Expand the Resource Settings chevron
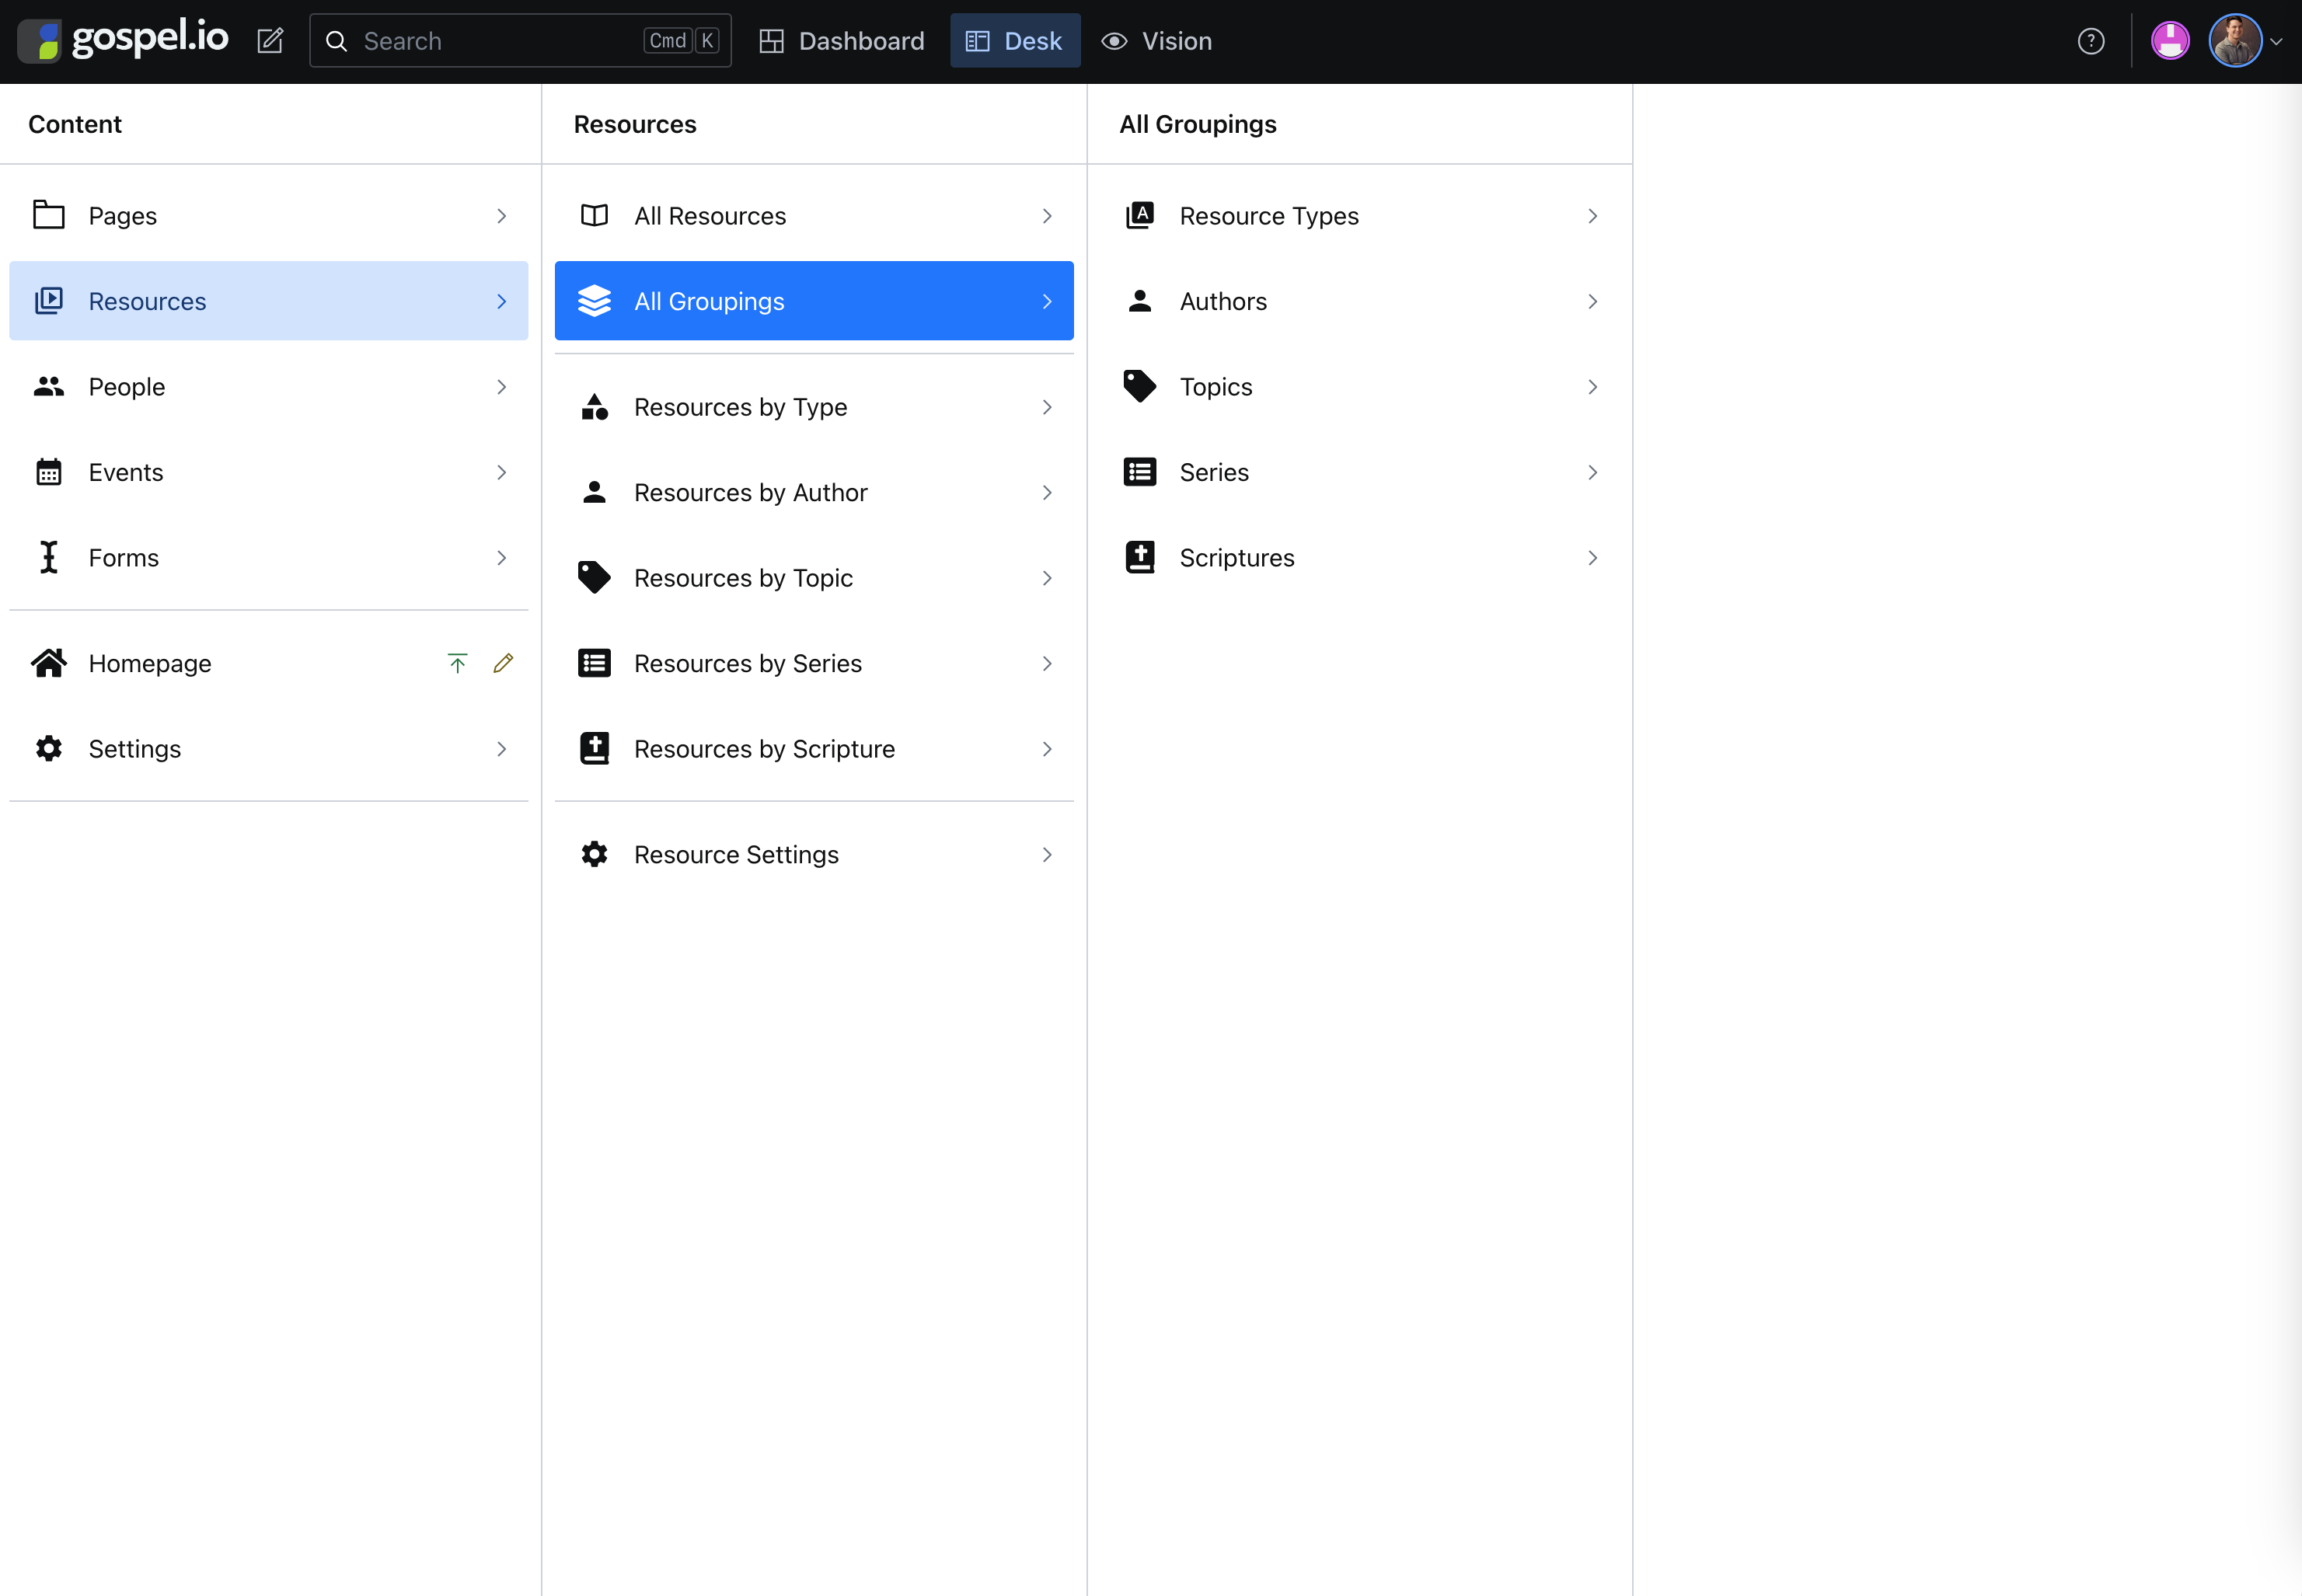The width and height of the screenshot is (2302, 1596). (1047, 854)
